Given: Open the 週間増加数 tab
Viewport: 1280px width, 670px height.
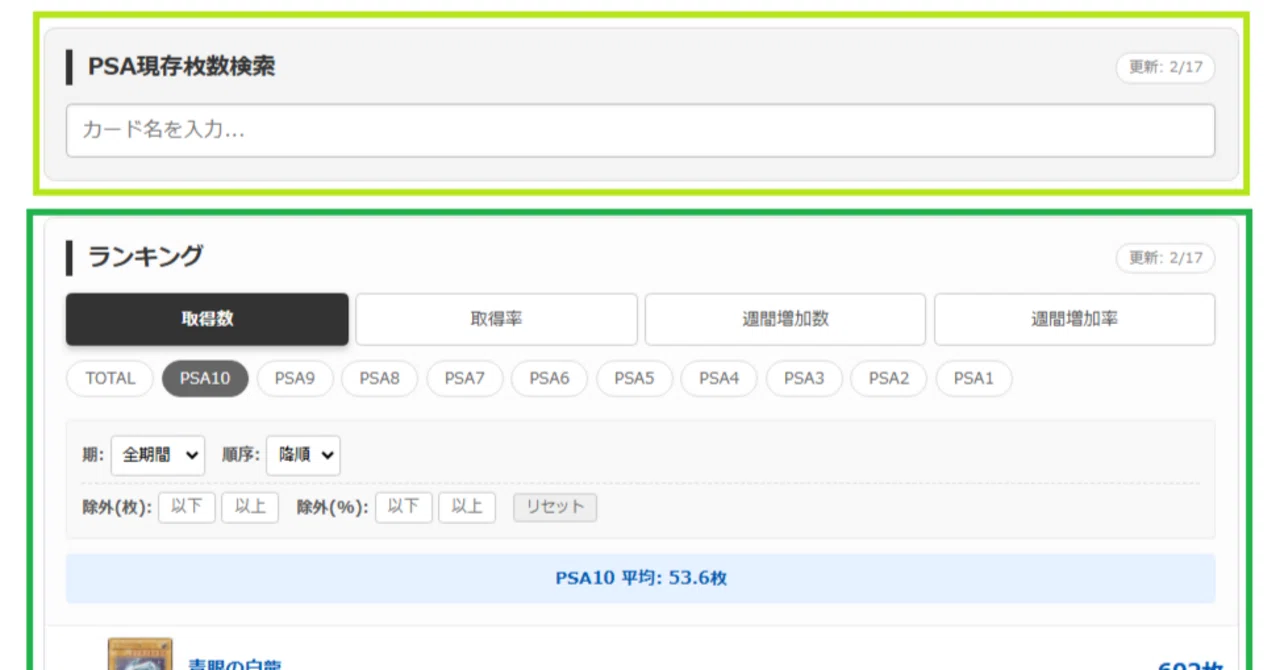Looking at the screenshot, I should click(x=785, y=319).
